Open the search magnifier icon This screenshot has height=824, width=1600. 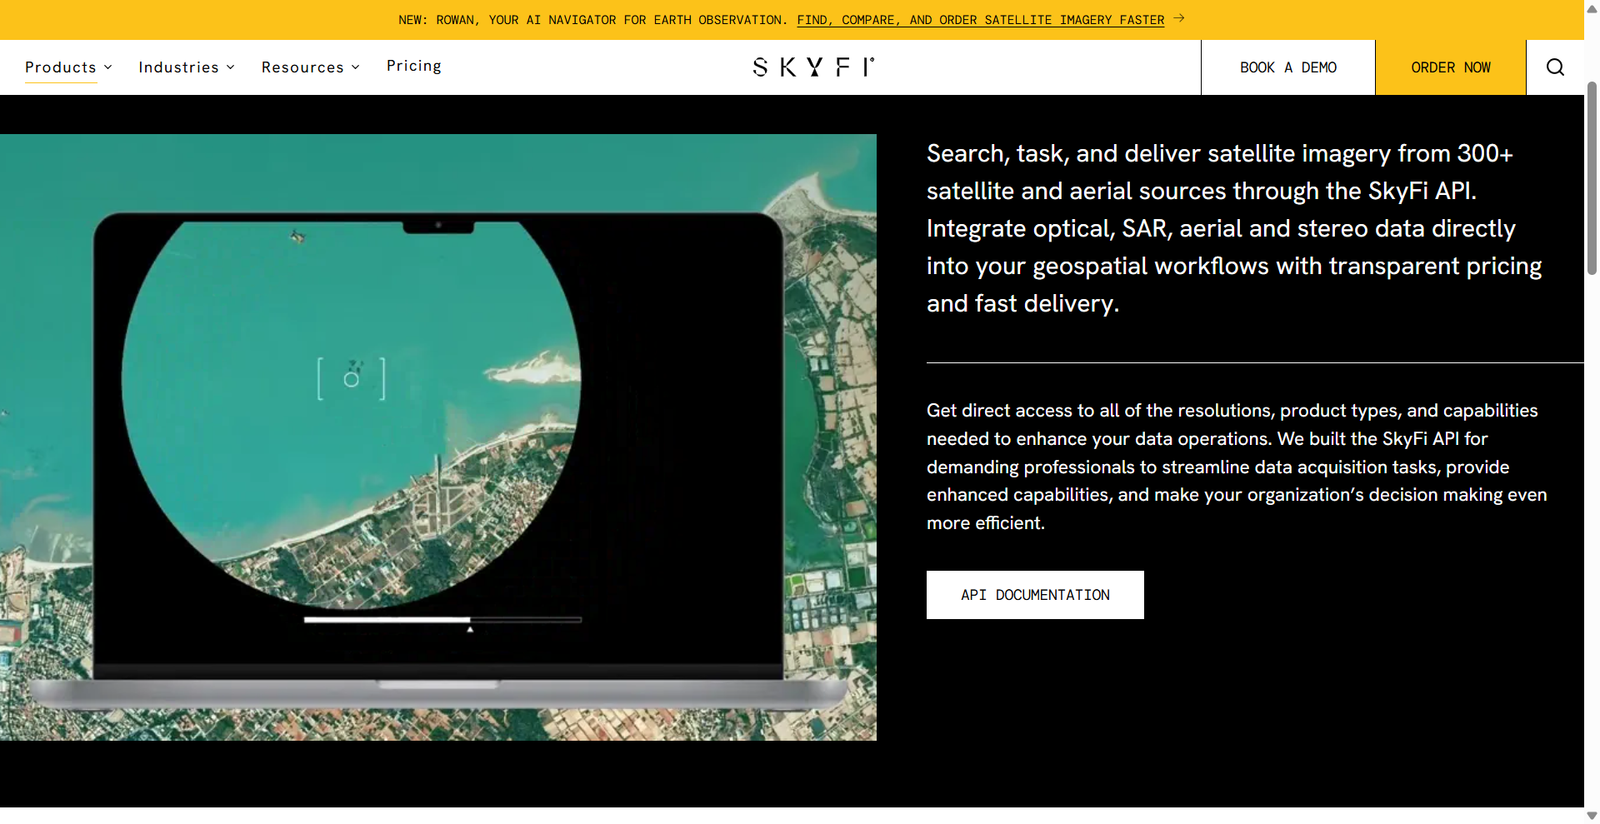point(1555,67)
